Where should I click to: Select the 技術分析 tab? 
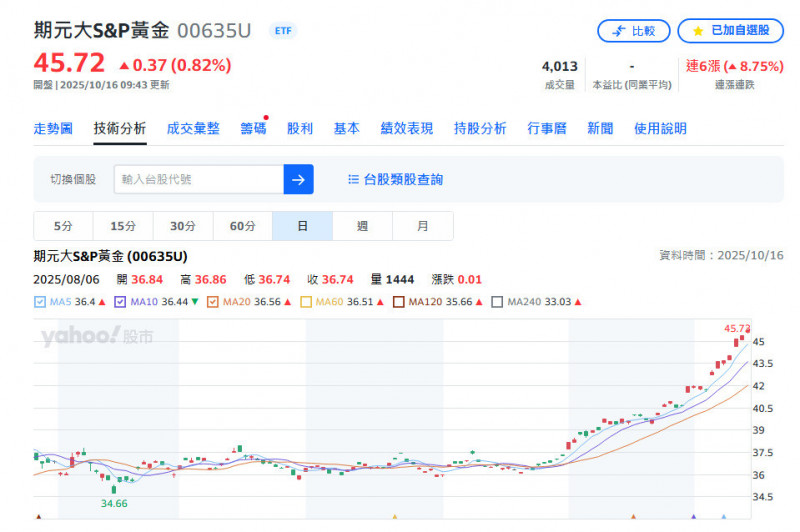tap(120, 129)
